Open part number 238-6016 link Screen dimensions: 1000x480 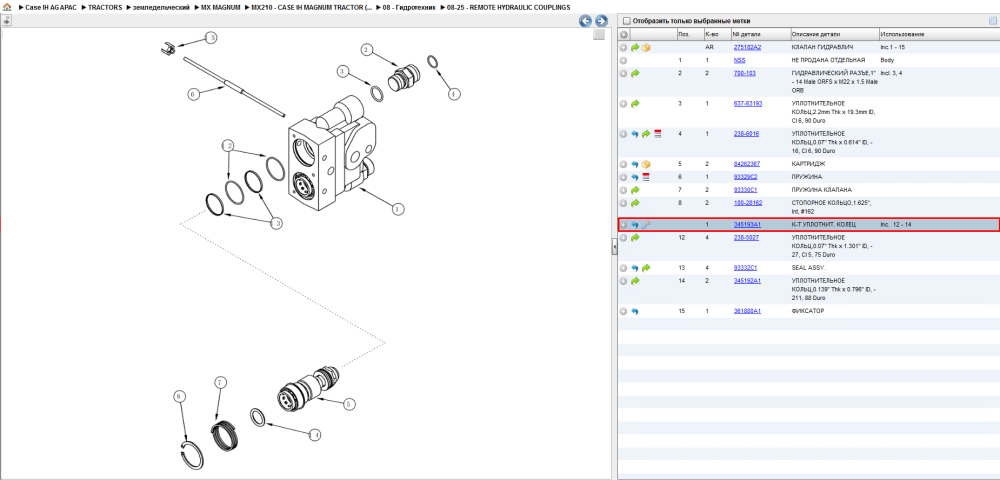coord(746,134)
